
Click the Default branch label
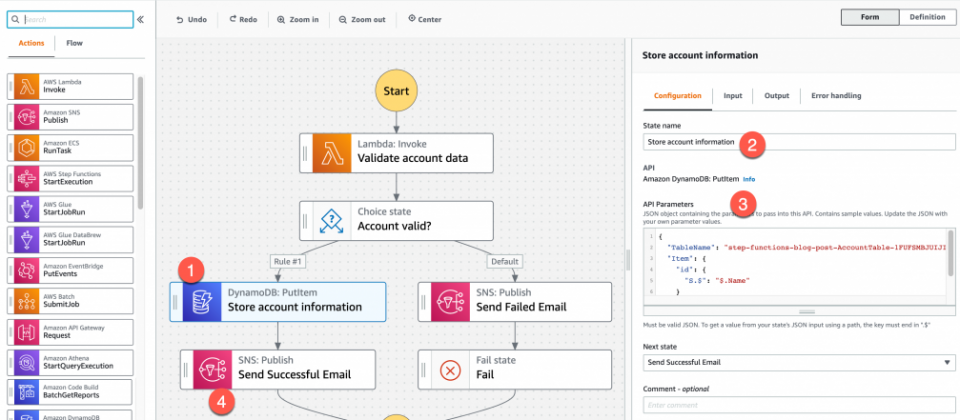tap(504, 261)
